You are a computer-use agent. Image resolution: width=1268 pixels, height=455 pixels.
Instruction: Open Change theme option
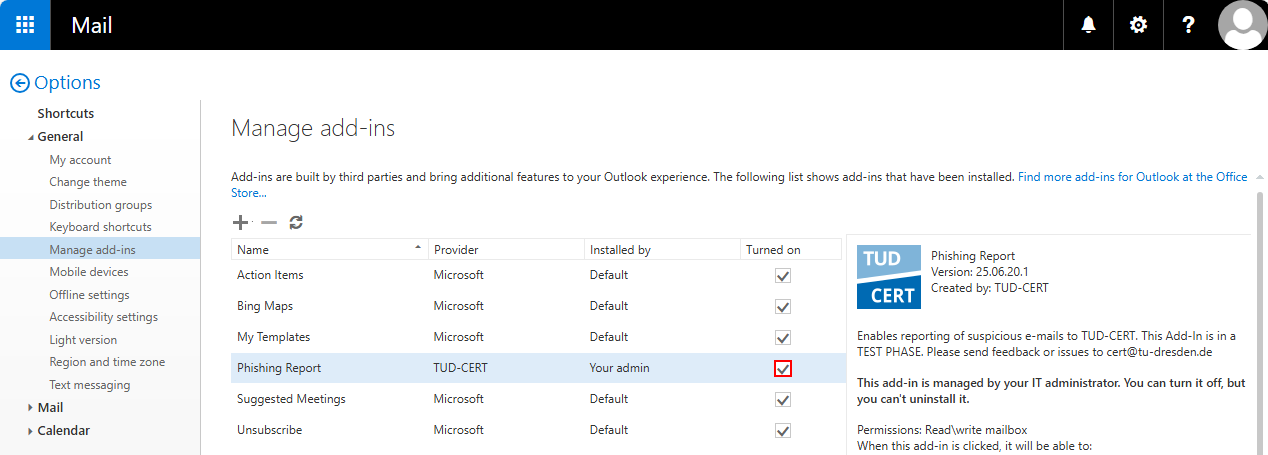(x=88, y=182)
